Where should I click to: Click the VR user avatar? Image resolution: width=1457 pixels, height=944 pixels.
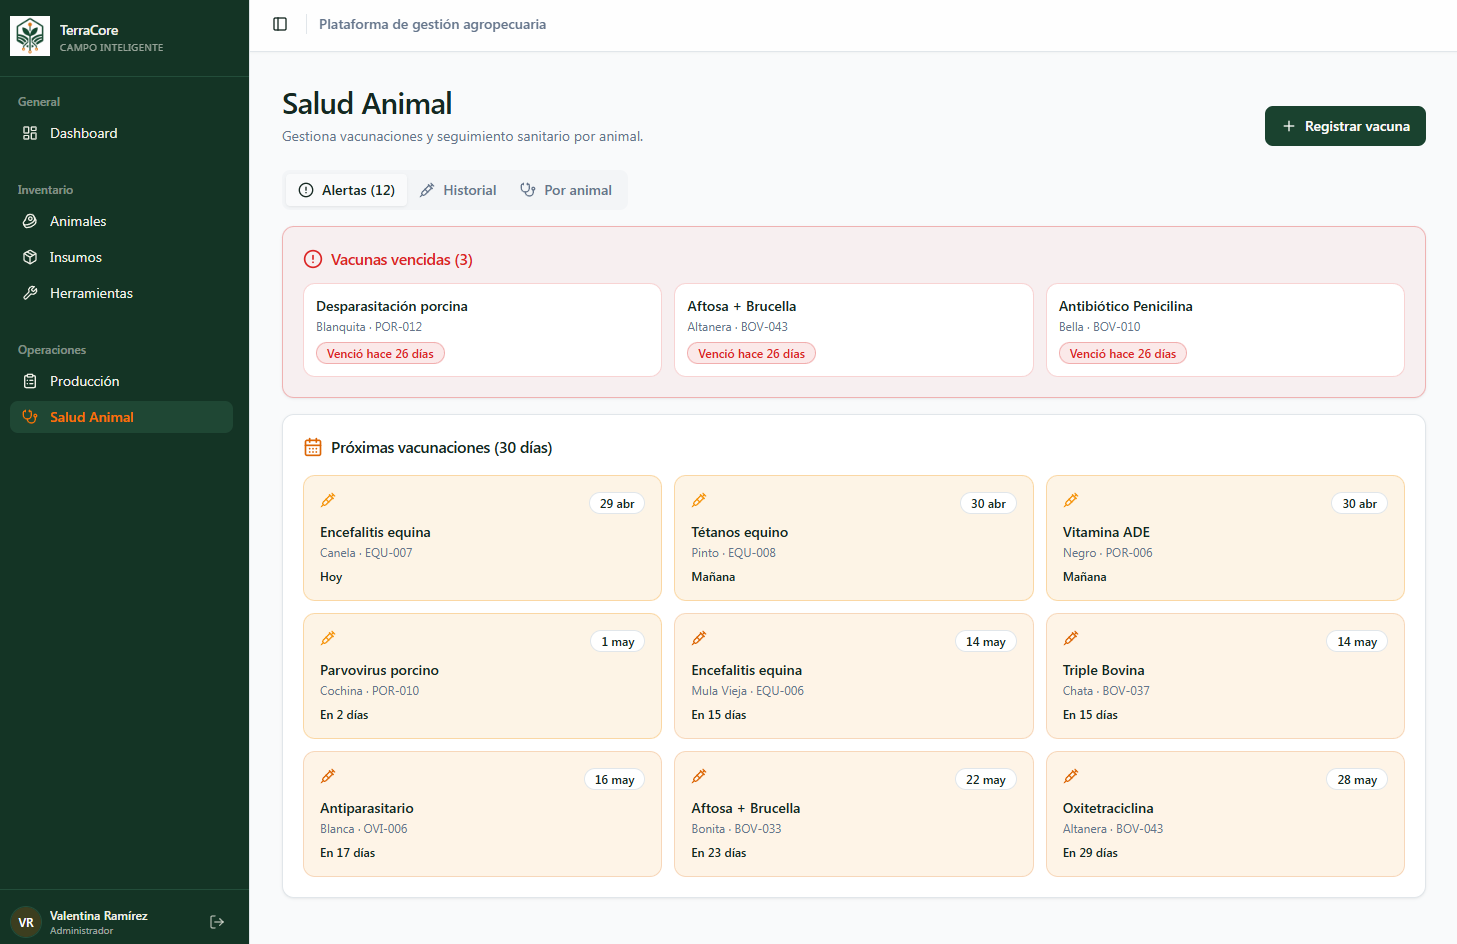click(x=26, y=922)
